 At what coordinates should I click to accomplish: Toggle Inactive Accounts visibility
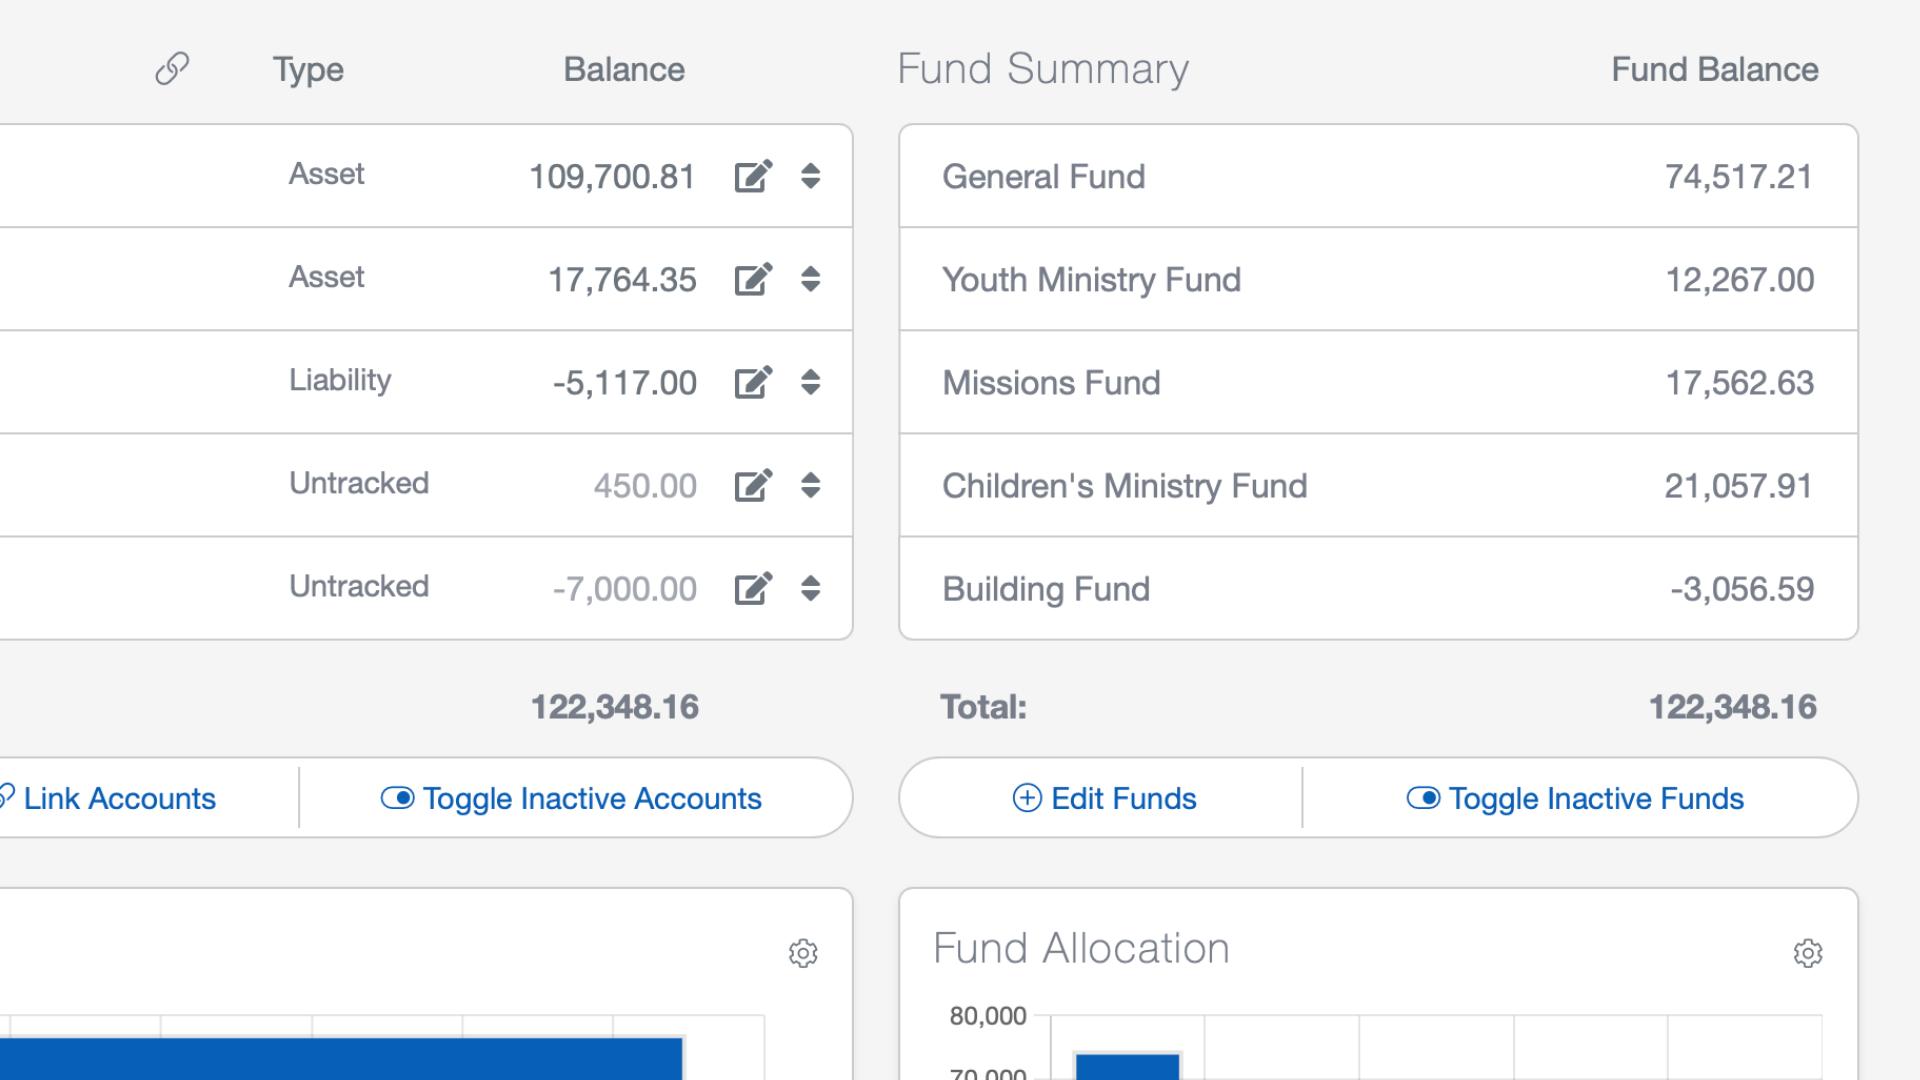[x=571, y=798]
